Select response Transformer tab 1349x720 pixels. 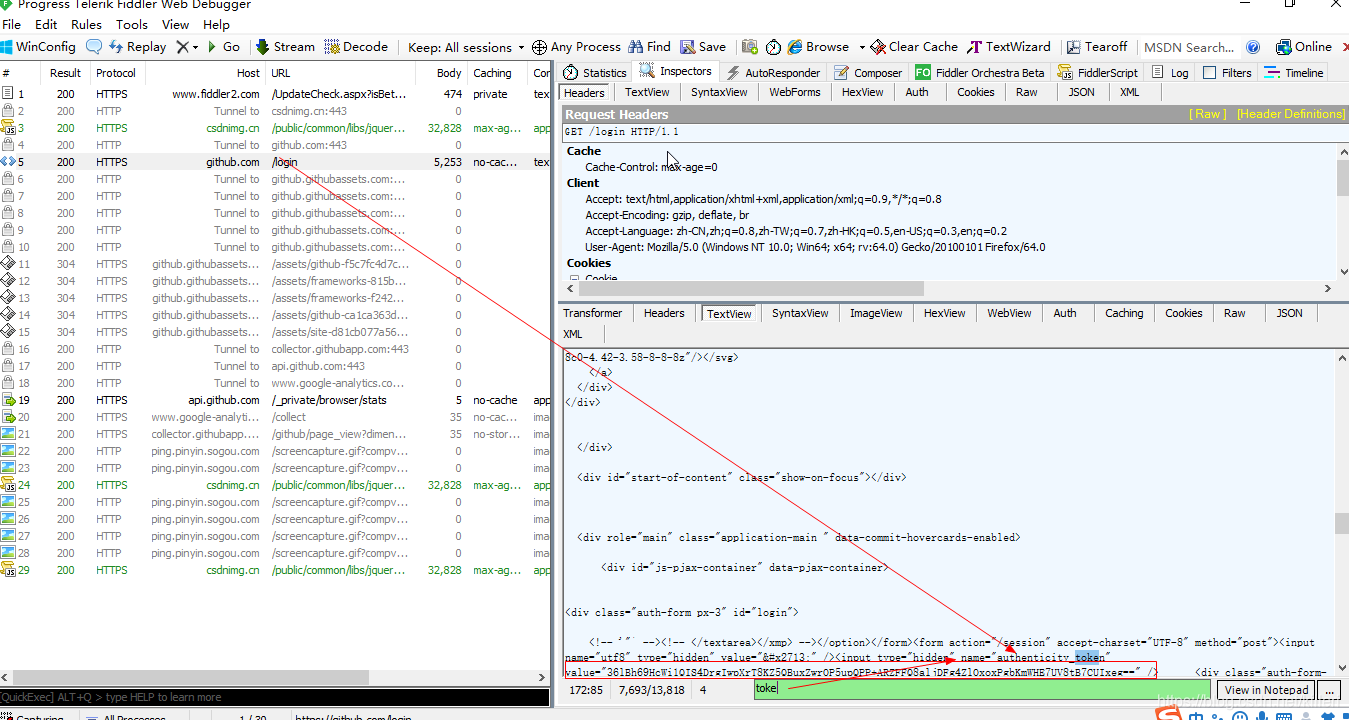click(593, 313)
